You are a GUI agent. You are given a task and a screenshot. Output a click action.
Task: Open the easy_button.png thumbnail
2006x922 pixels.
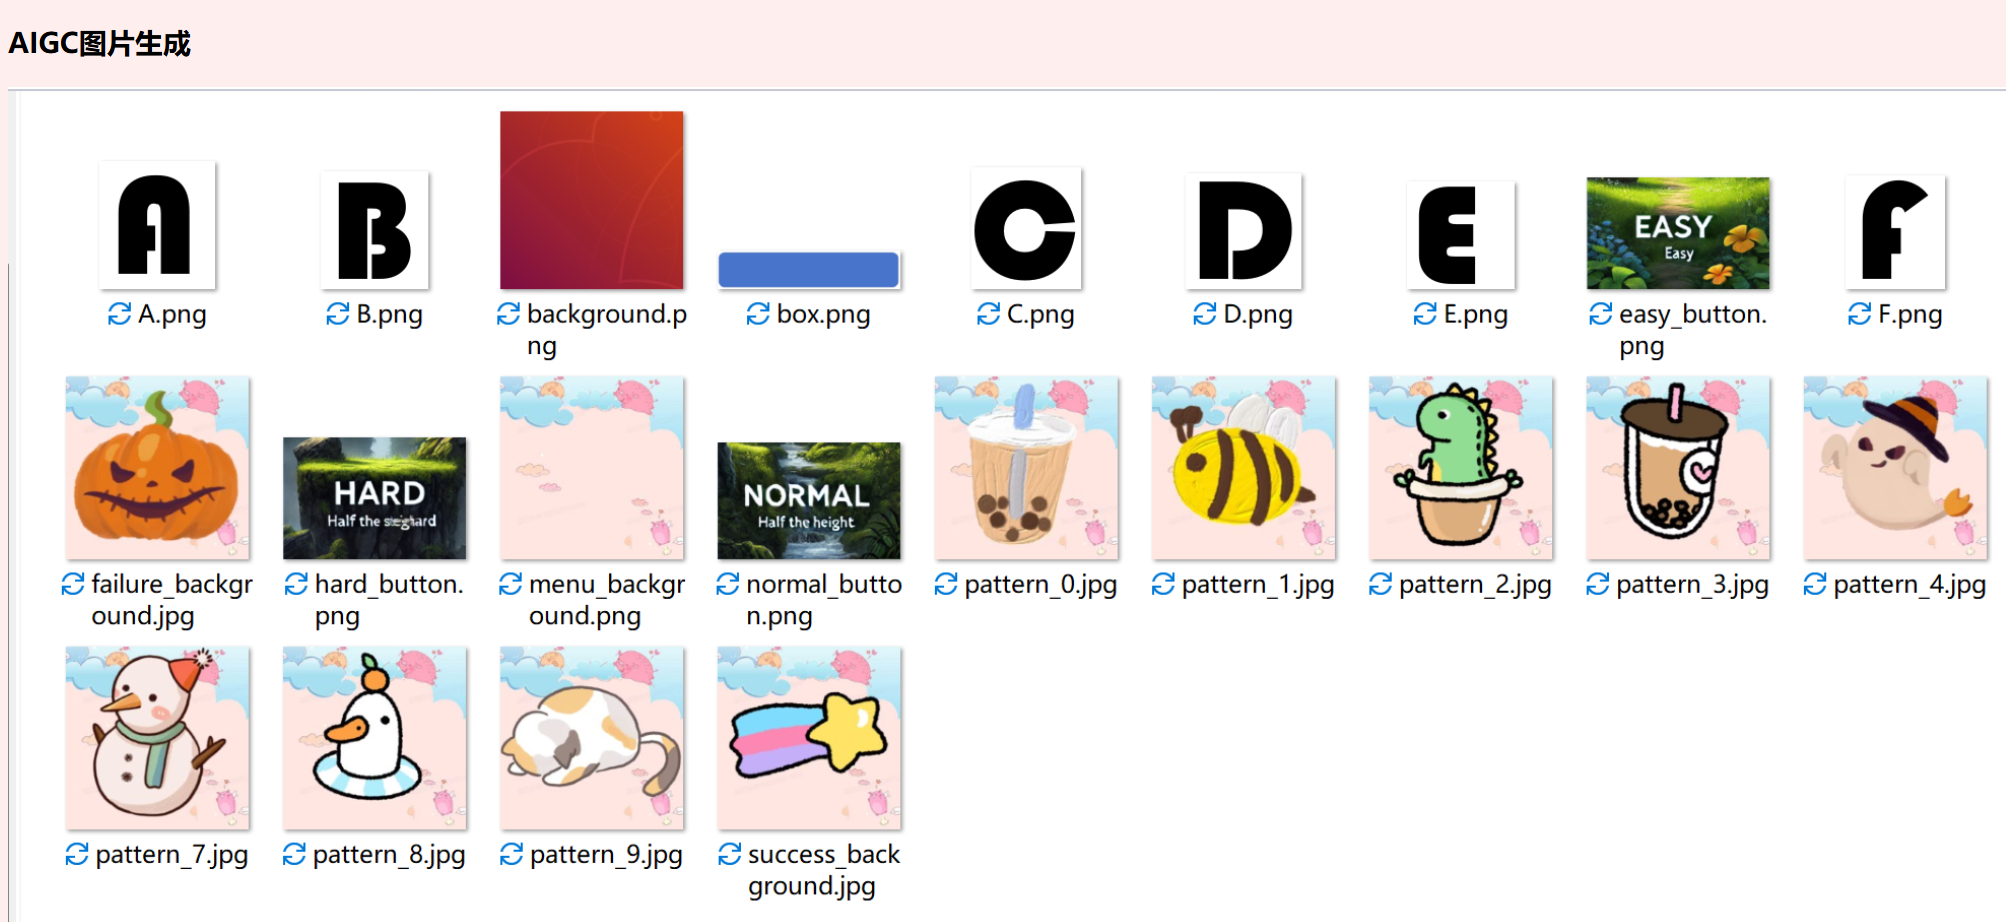pos(1678,233)
